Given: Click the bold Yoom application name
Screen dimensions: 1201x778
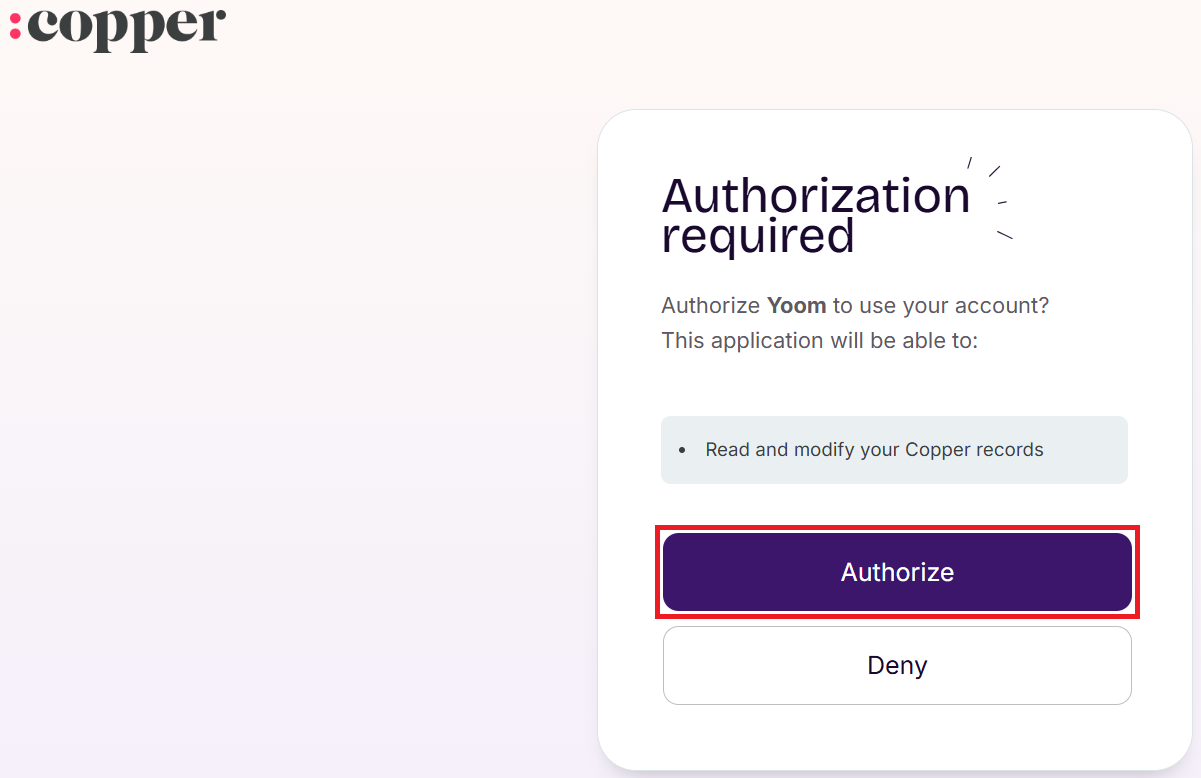Looking at the screenshot, I should (796, 306).
